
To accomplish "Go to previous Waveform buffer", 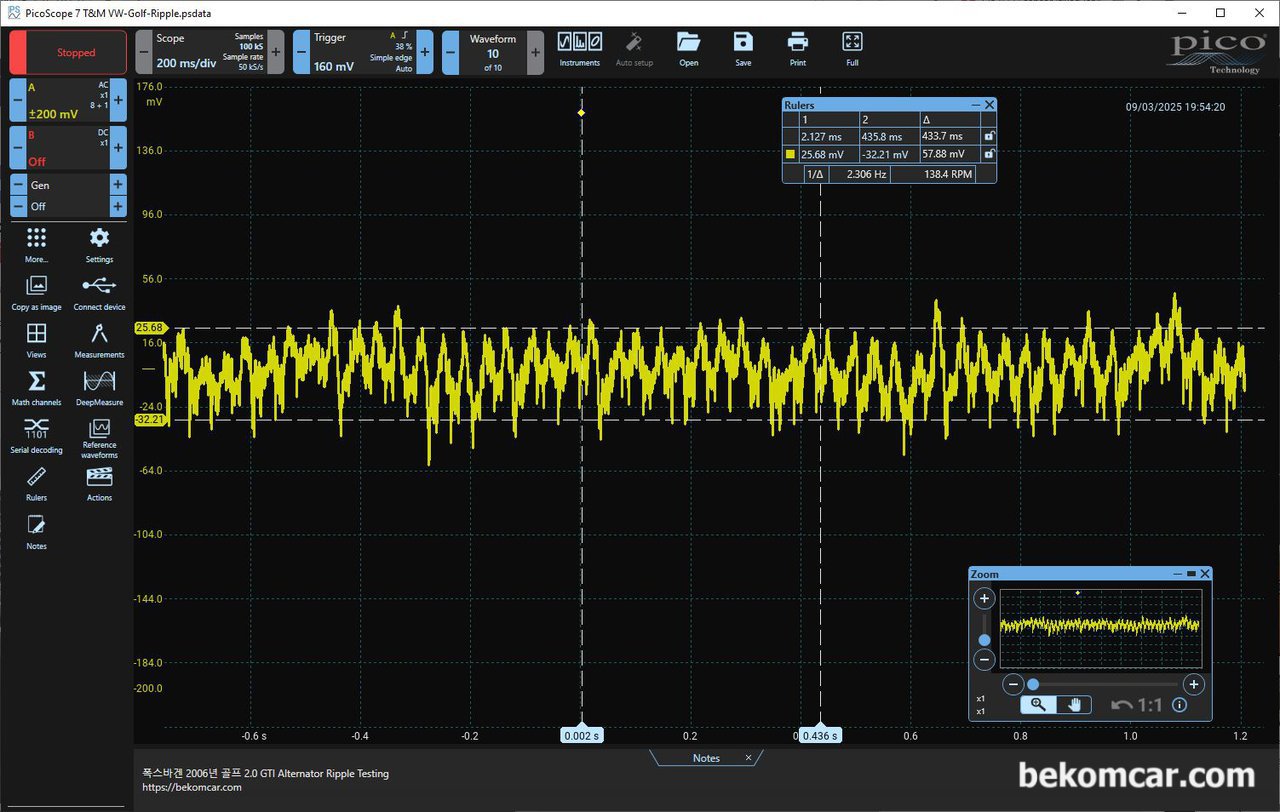I will point(450,52).
